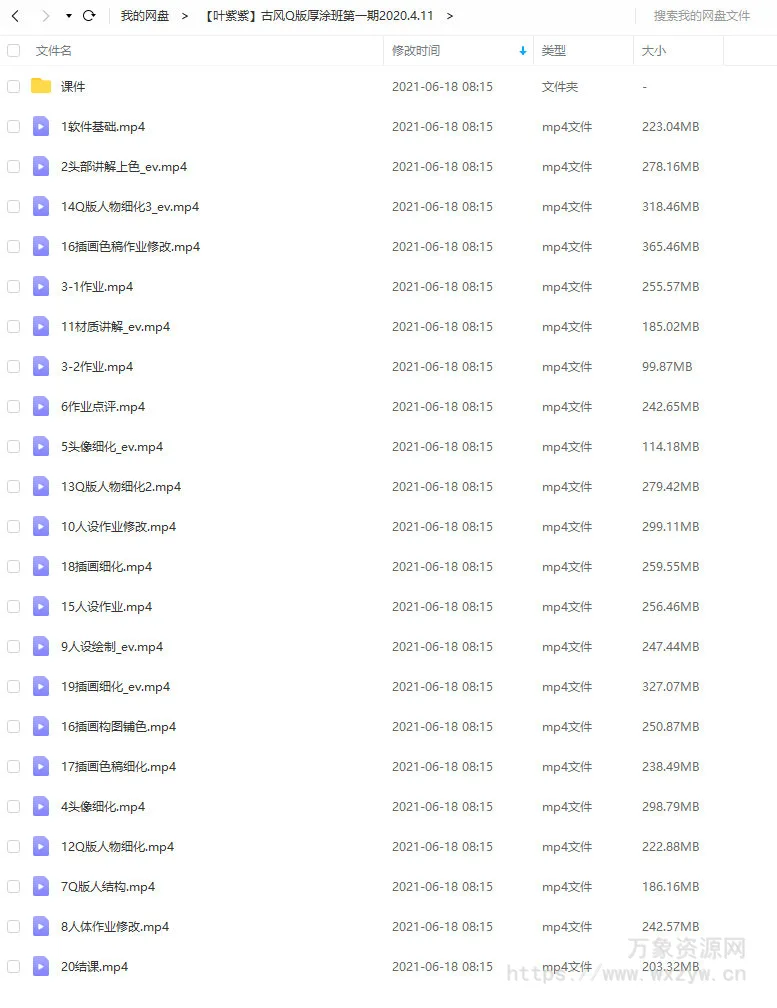Image resolution: width=777 pixels, height=1008 pixels.
Task: Click video icon for 1软件基础.mp4
Action: point(41,126)
